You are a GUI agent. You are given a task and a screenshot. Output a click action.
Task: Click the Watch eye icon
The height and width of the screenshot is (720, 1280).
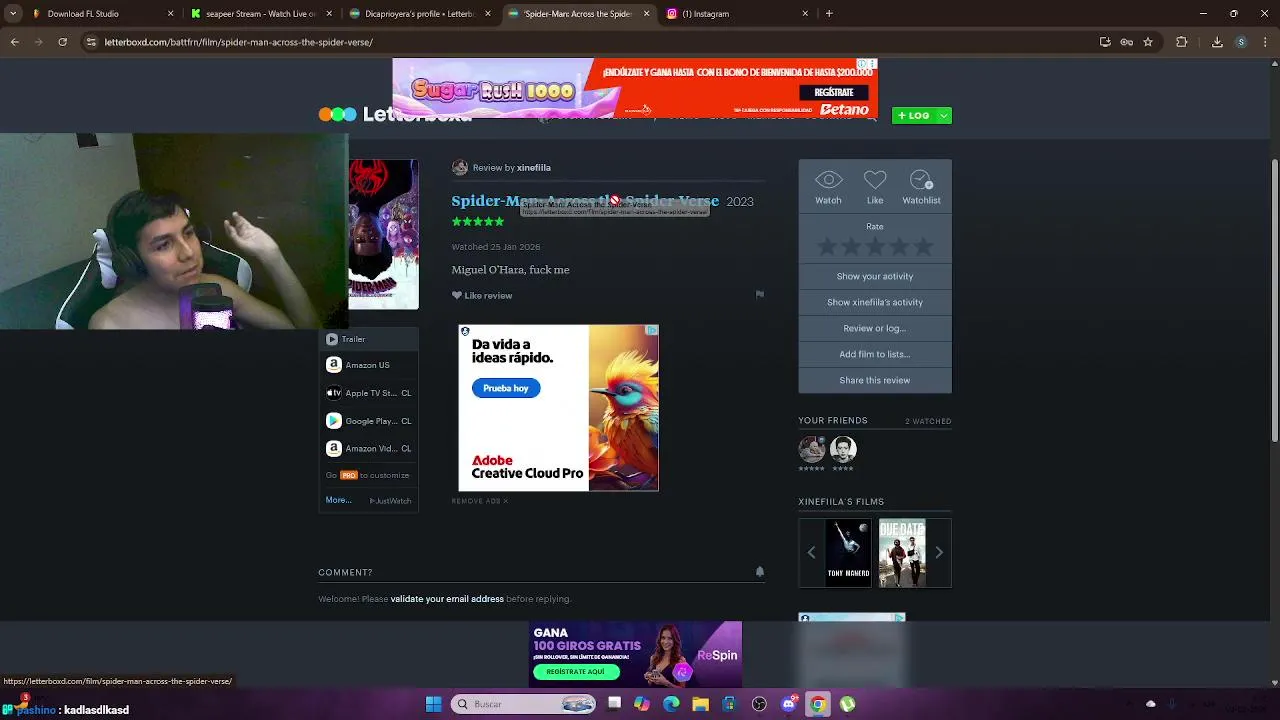[828, 180]
